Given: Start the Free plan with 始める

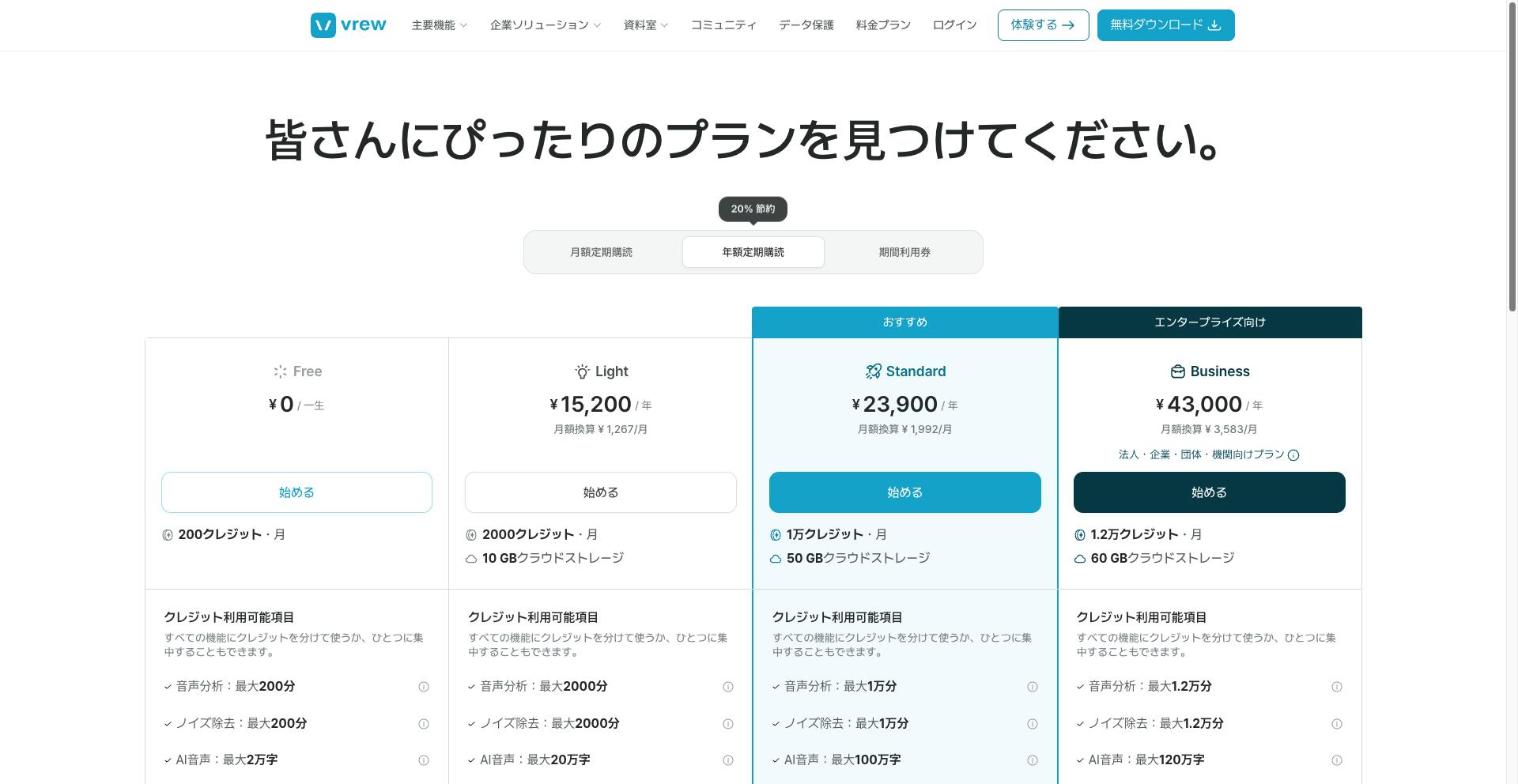Looking at the screenshot, I should coord(297,492).
